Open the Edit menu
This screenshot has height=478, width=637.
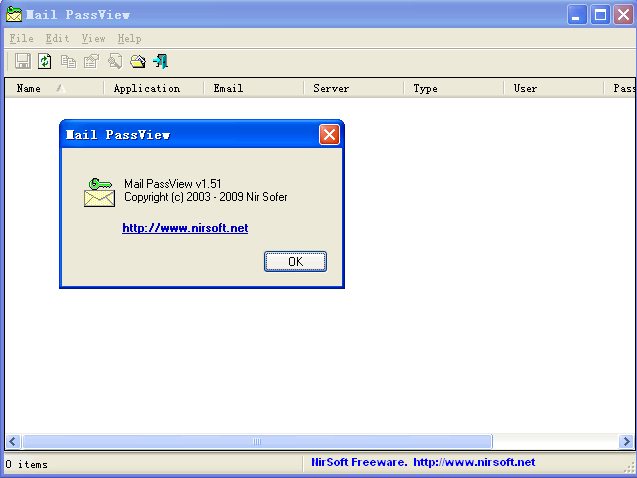(57, 39)
